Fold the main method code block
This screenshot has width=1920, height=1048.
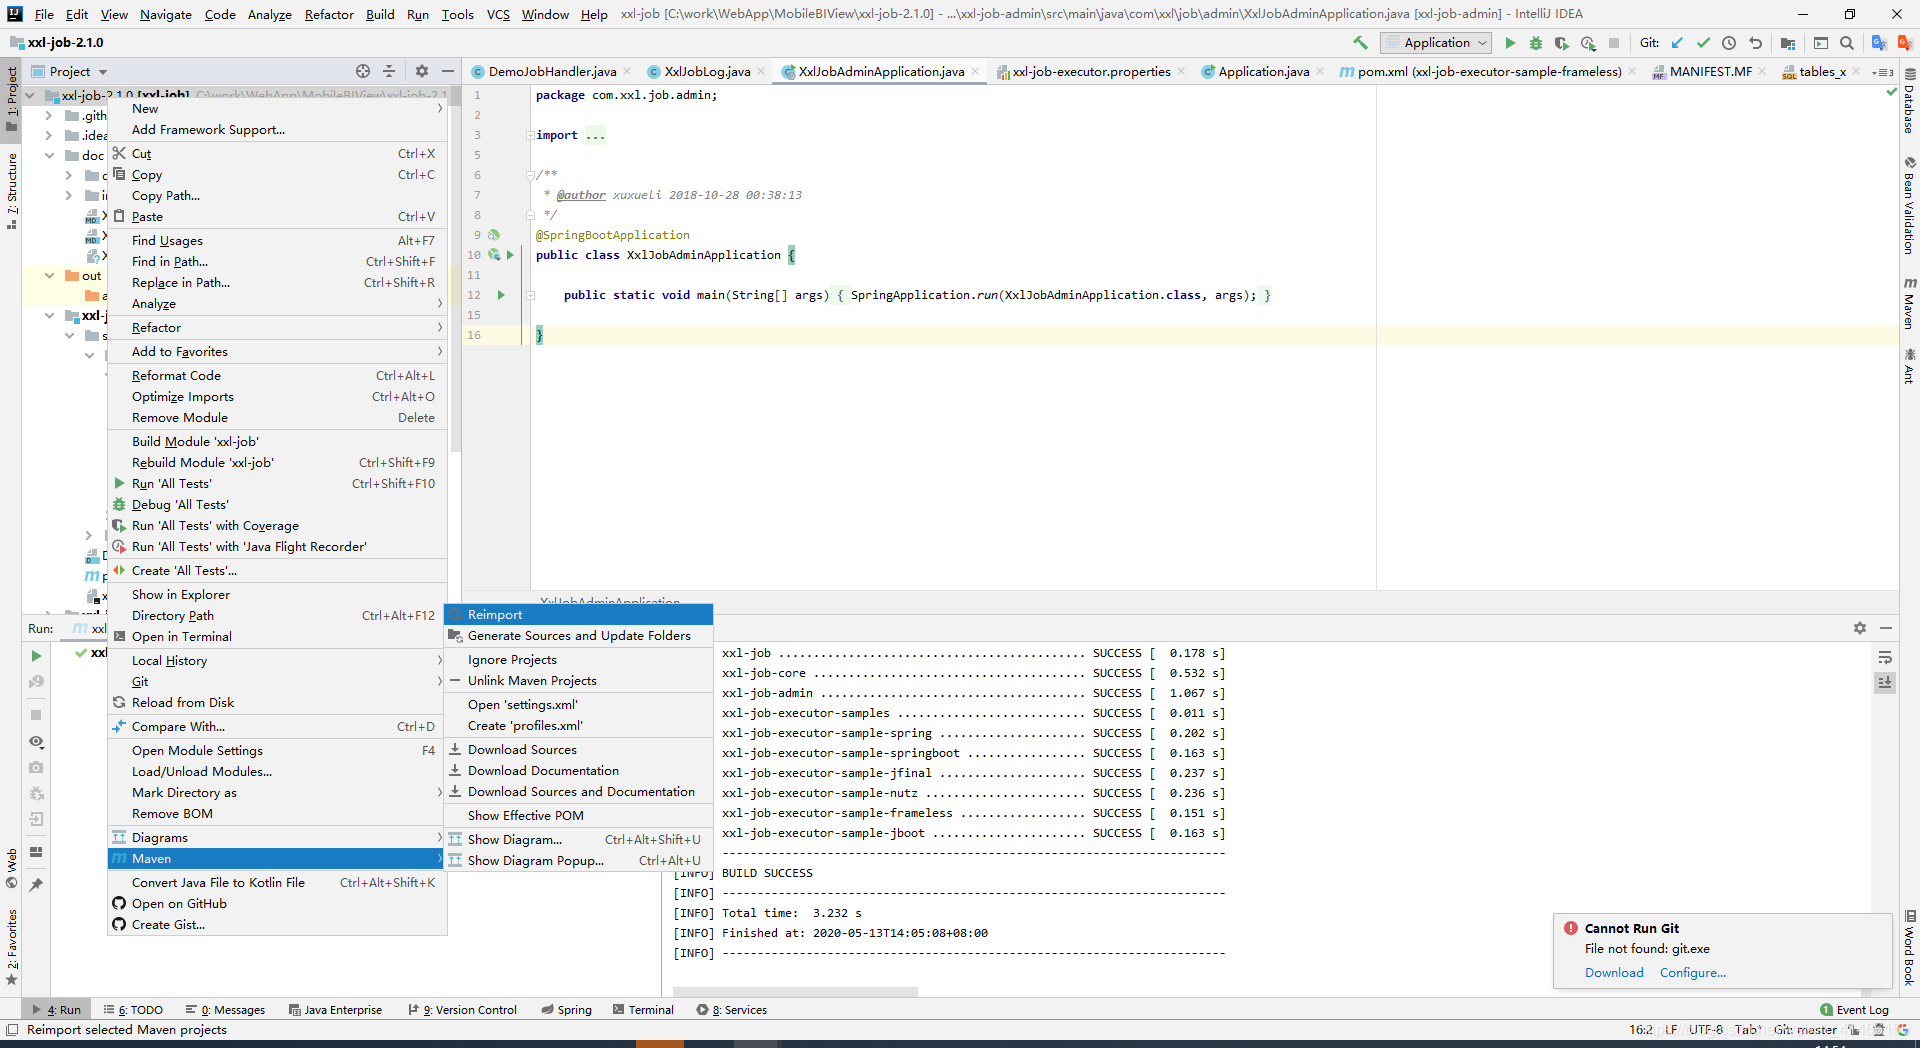(x=531, y=296)
